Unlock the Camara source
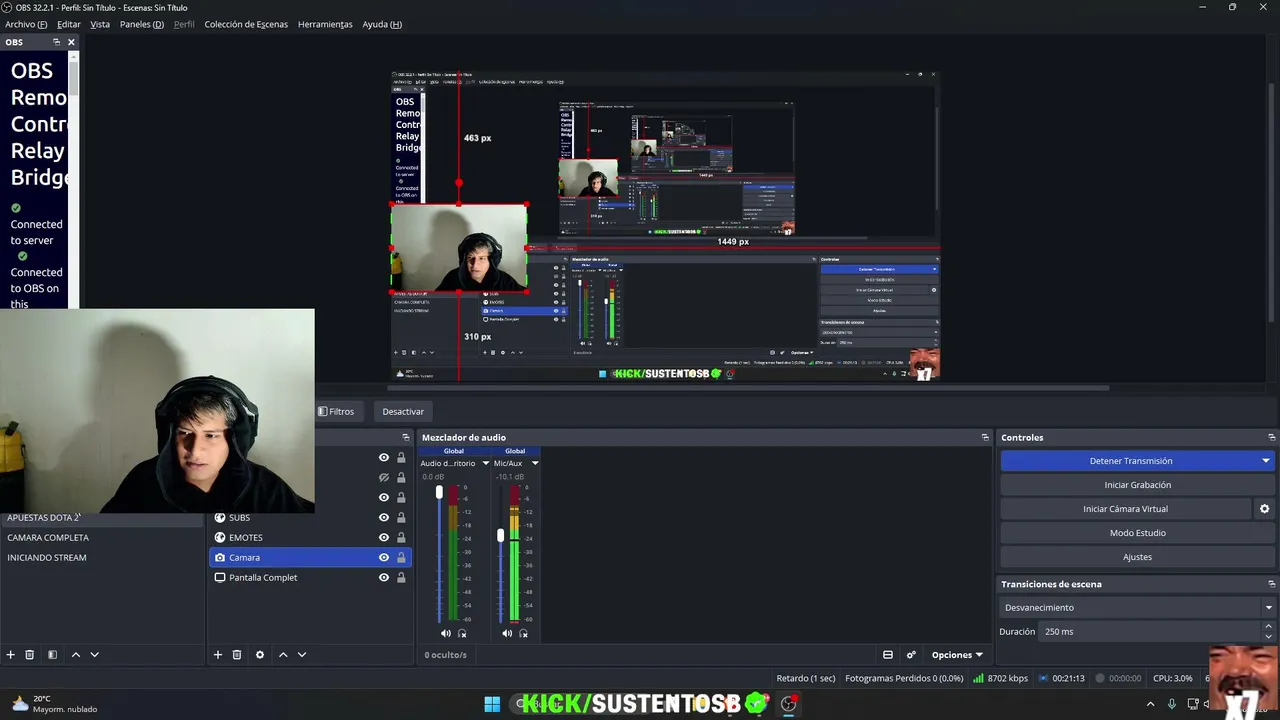Viewport: 1280px width, 720px height. (401, 558)
